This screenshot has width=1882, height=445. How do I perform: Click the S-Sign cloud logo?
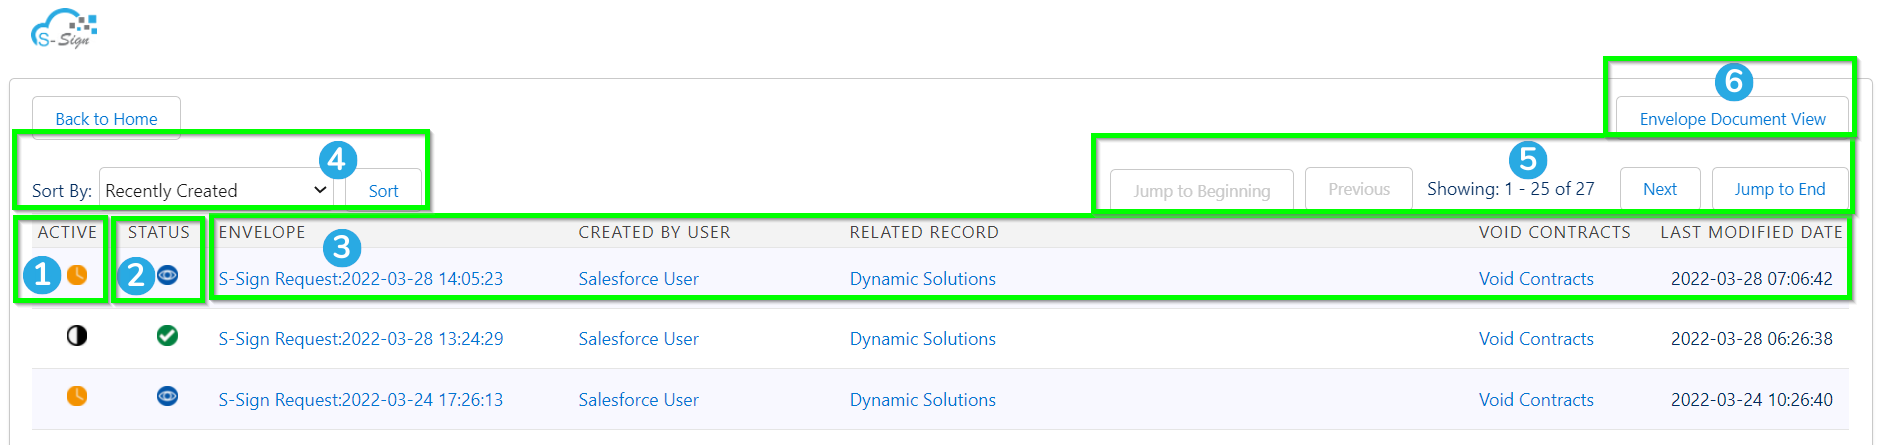coord(64,28)
